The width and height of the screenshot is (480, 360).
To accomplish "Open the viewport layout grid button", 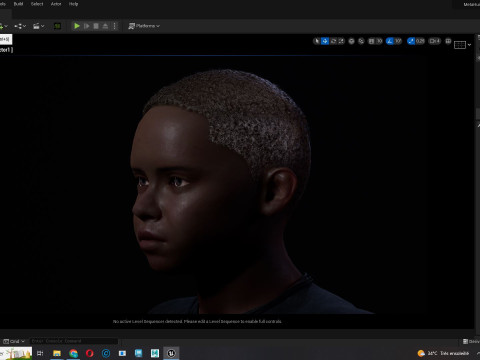I will (x=460, y=45).
